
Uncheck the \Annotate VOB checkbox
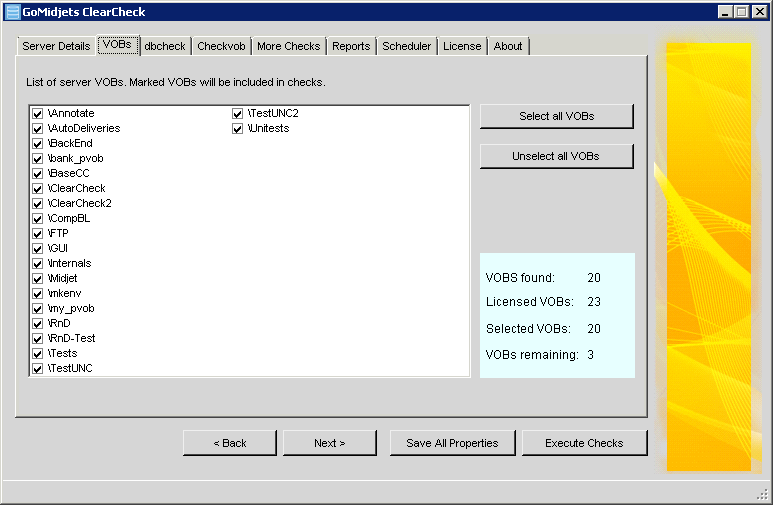click(38, 114)
